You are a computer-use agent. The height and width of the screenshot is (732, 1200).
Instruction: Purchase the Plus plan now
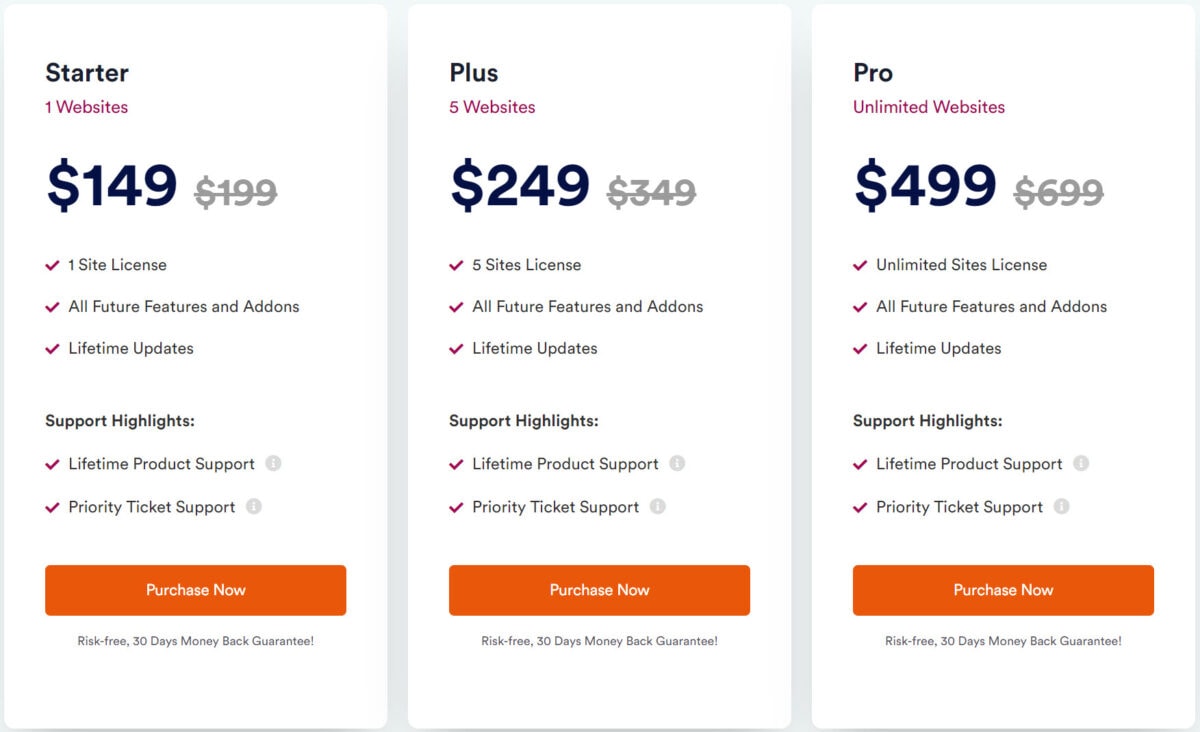tap(599, 590)
